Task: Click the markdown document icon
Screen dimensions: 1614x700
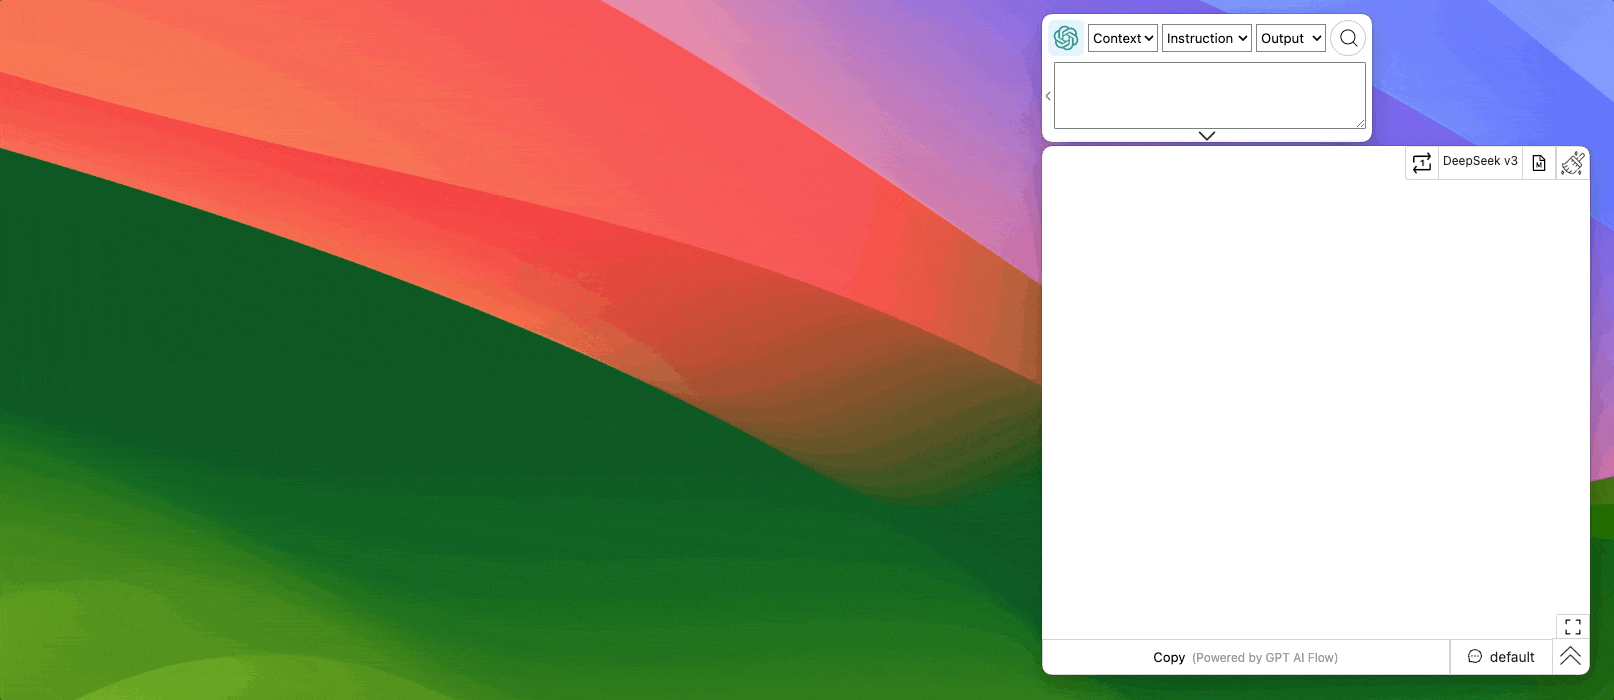Action: [x=1539, y=163]
